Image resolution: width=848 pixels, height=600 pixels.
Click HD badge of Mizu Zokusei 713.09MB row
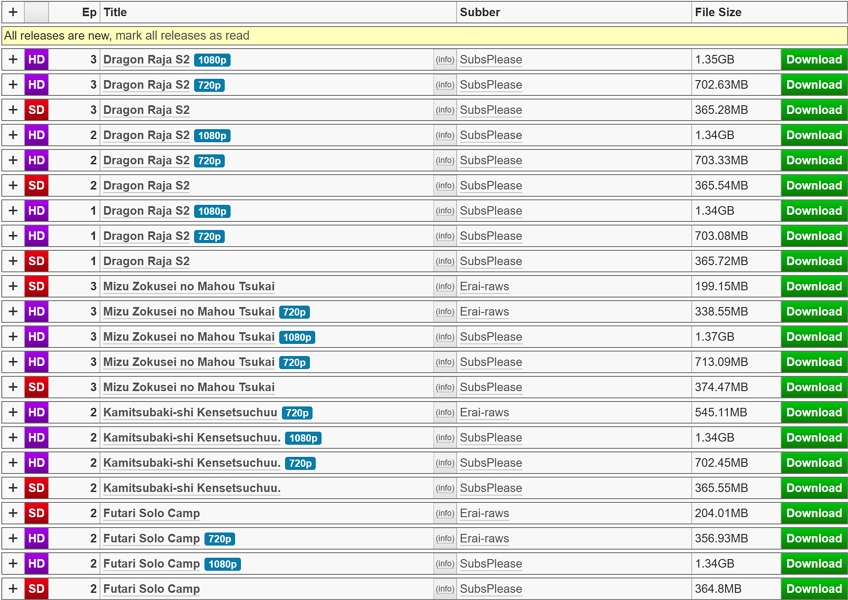[x=36, y=362]
